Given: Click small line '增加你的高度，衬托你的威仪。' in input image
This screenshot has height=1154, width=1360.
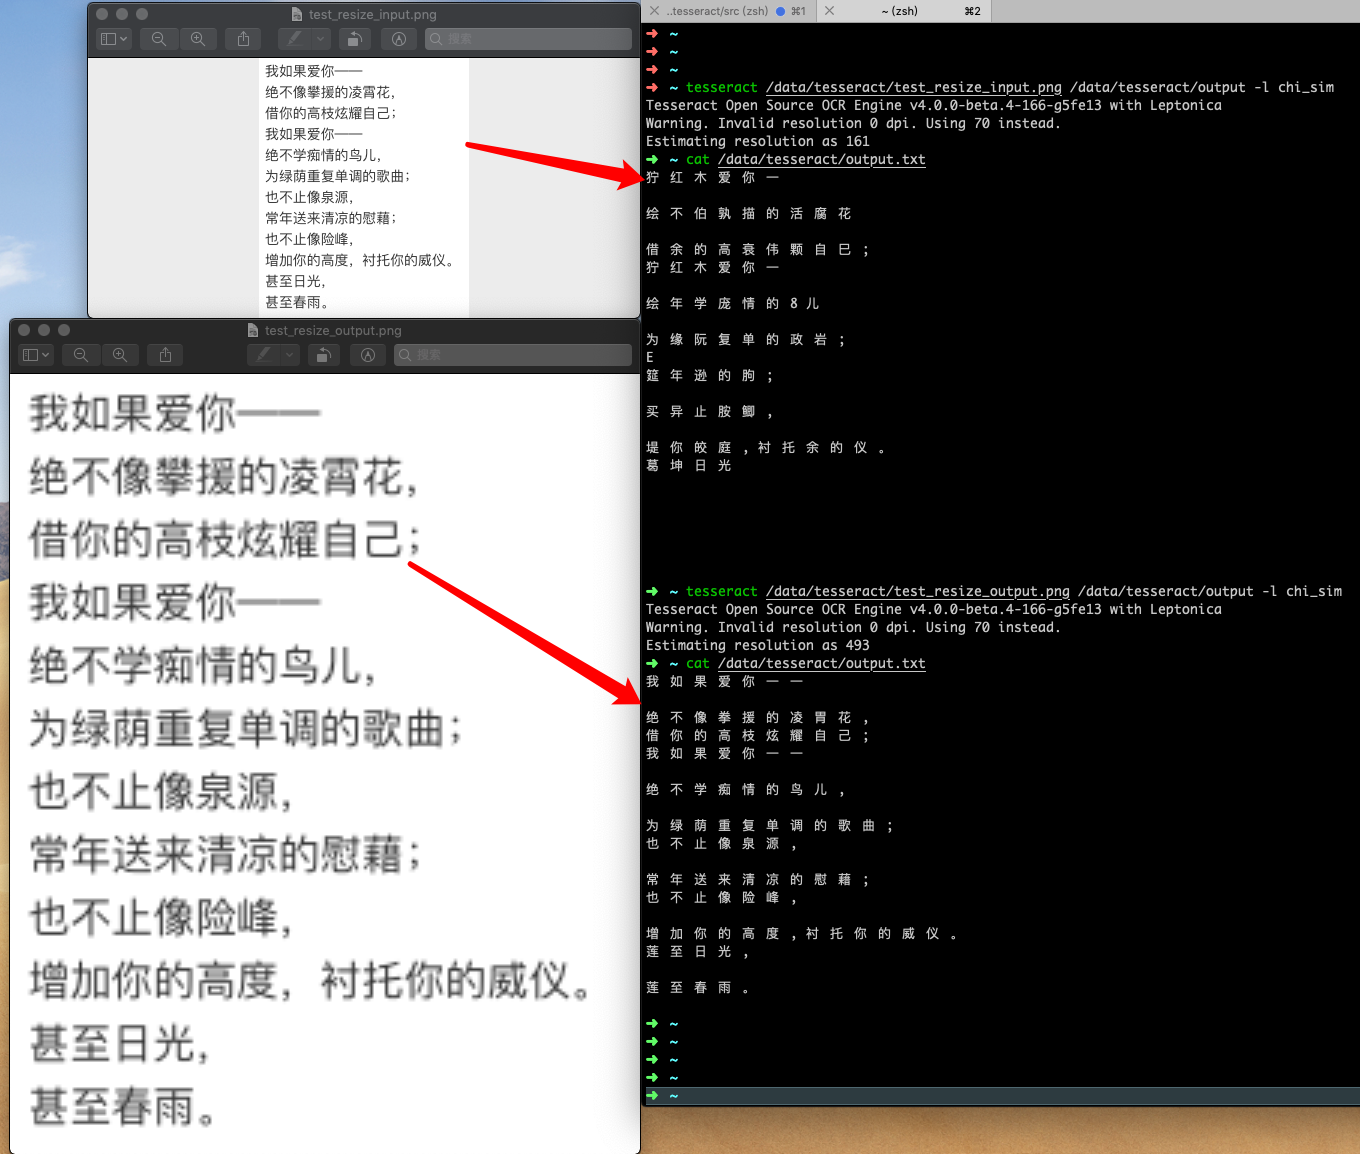Looking at the screenshot, I should coord(361,260).
